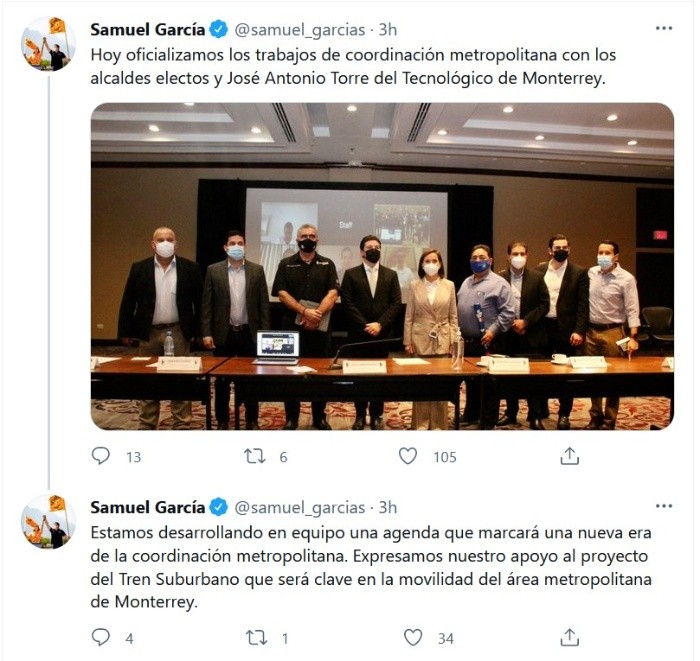Image resolution: width=700 pixels, height=661 pixels.
Task: Click Samuel García name on first tweet
Action: tap(147, 29)
